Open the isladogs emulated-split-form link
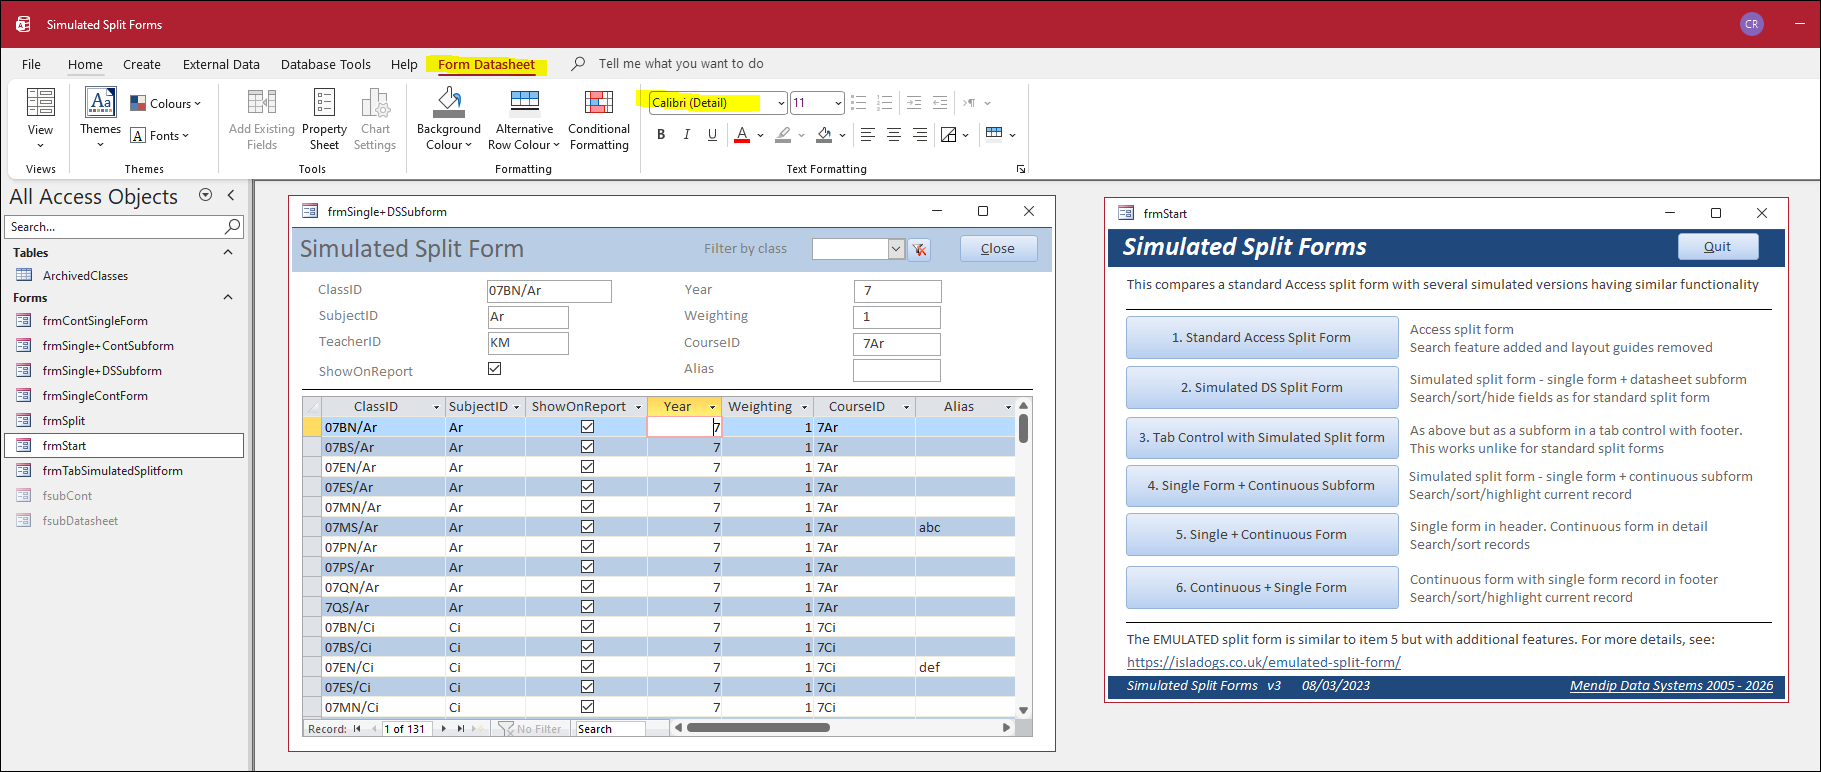1821x772 pixels. (x=1263, y=662)
